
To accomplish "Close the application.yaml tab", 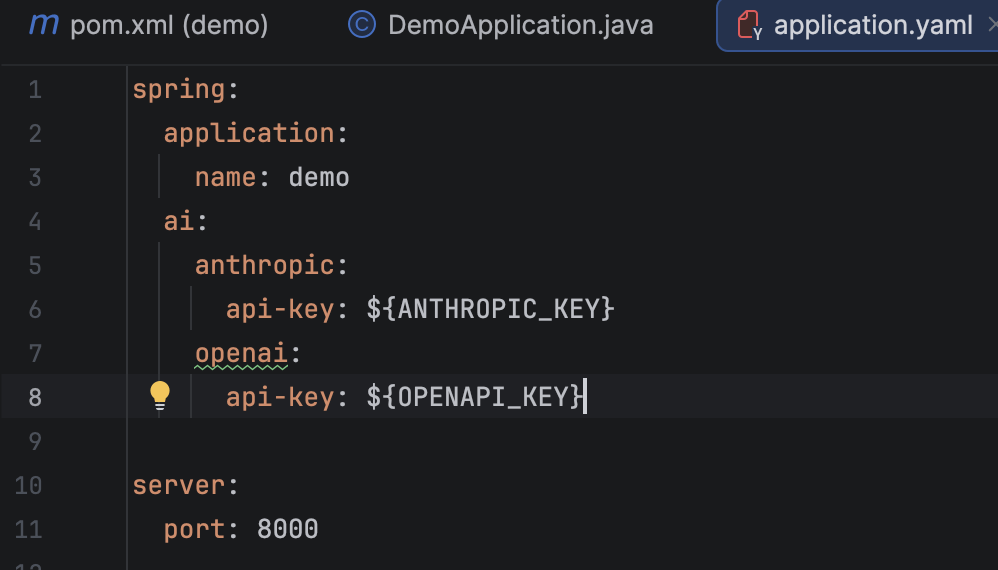I will click(991, 25).
